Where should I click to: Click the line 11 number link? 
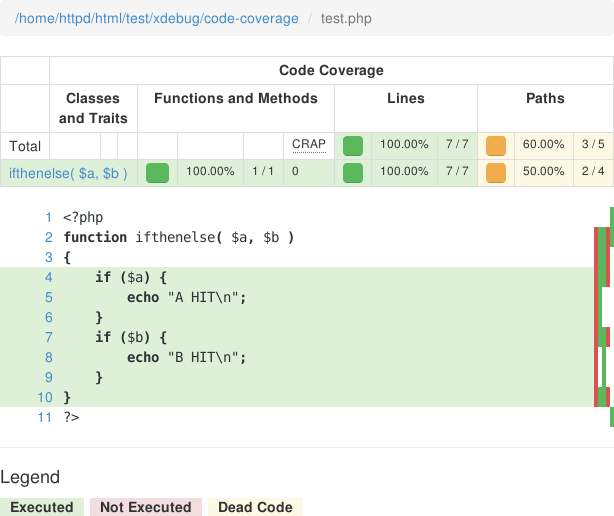[x=44, y=417]
